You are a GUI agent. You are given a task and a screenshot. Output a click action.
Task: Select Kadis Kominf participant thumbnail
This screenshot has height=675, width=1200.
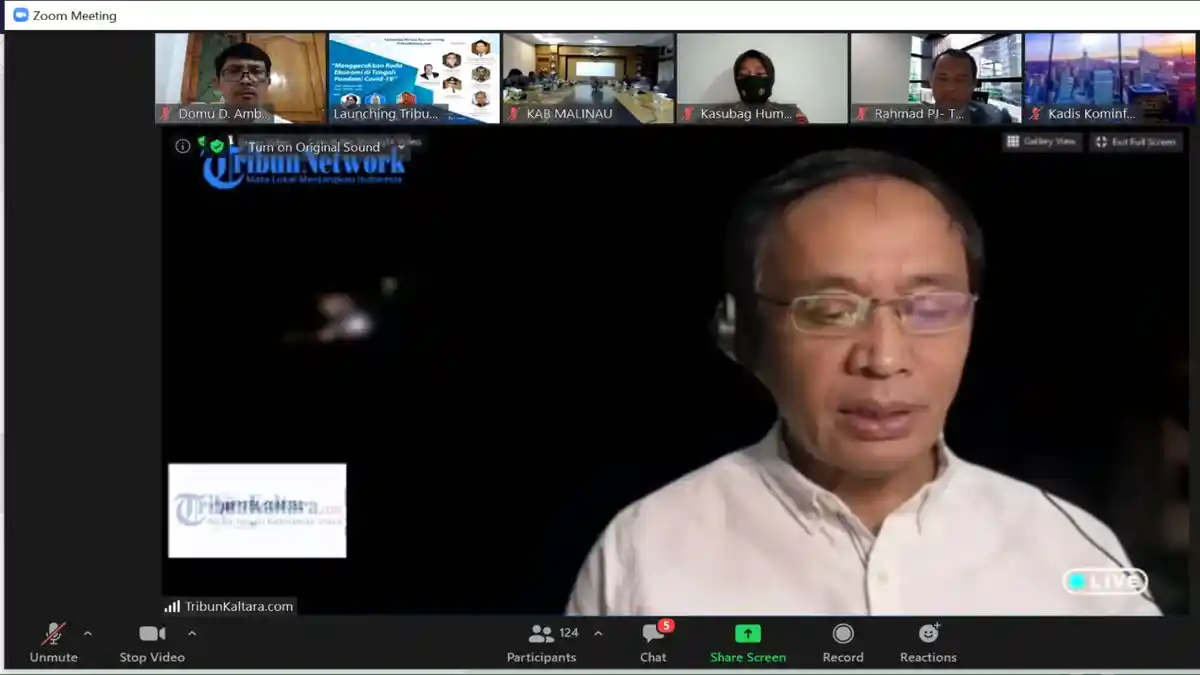(x=1110, y=78)
